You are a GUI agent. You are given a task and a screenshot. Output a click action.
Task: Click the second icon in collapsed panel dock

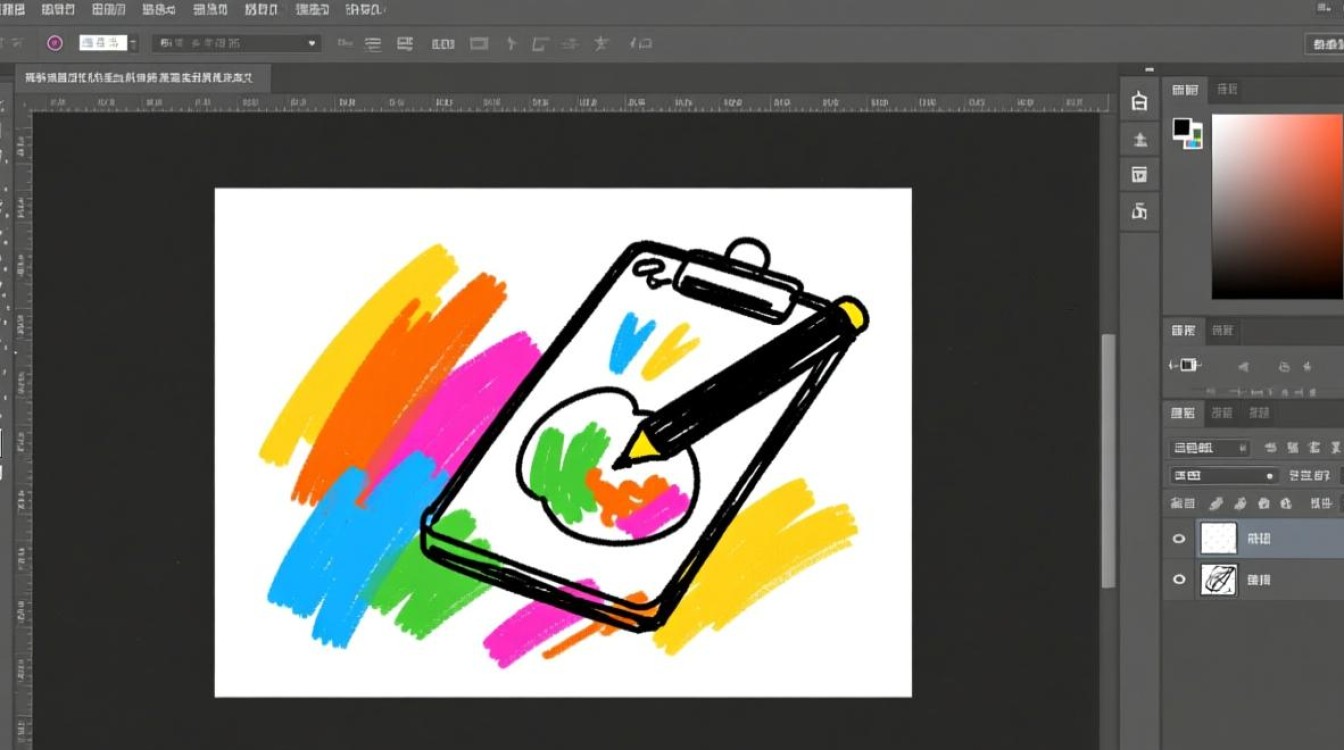tap(1139, 139)
